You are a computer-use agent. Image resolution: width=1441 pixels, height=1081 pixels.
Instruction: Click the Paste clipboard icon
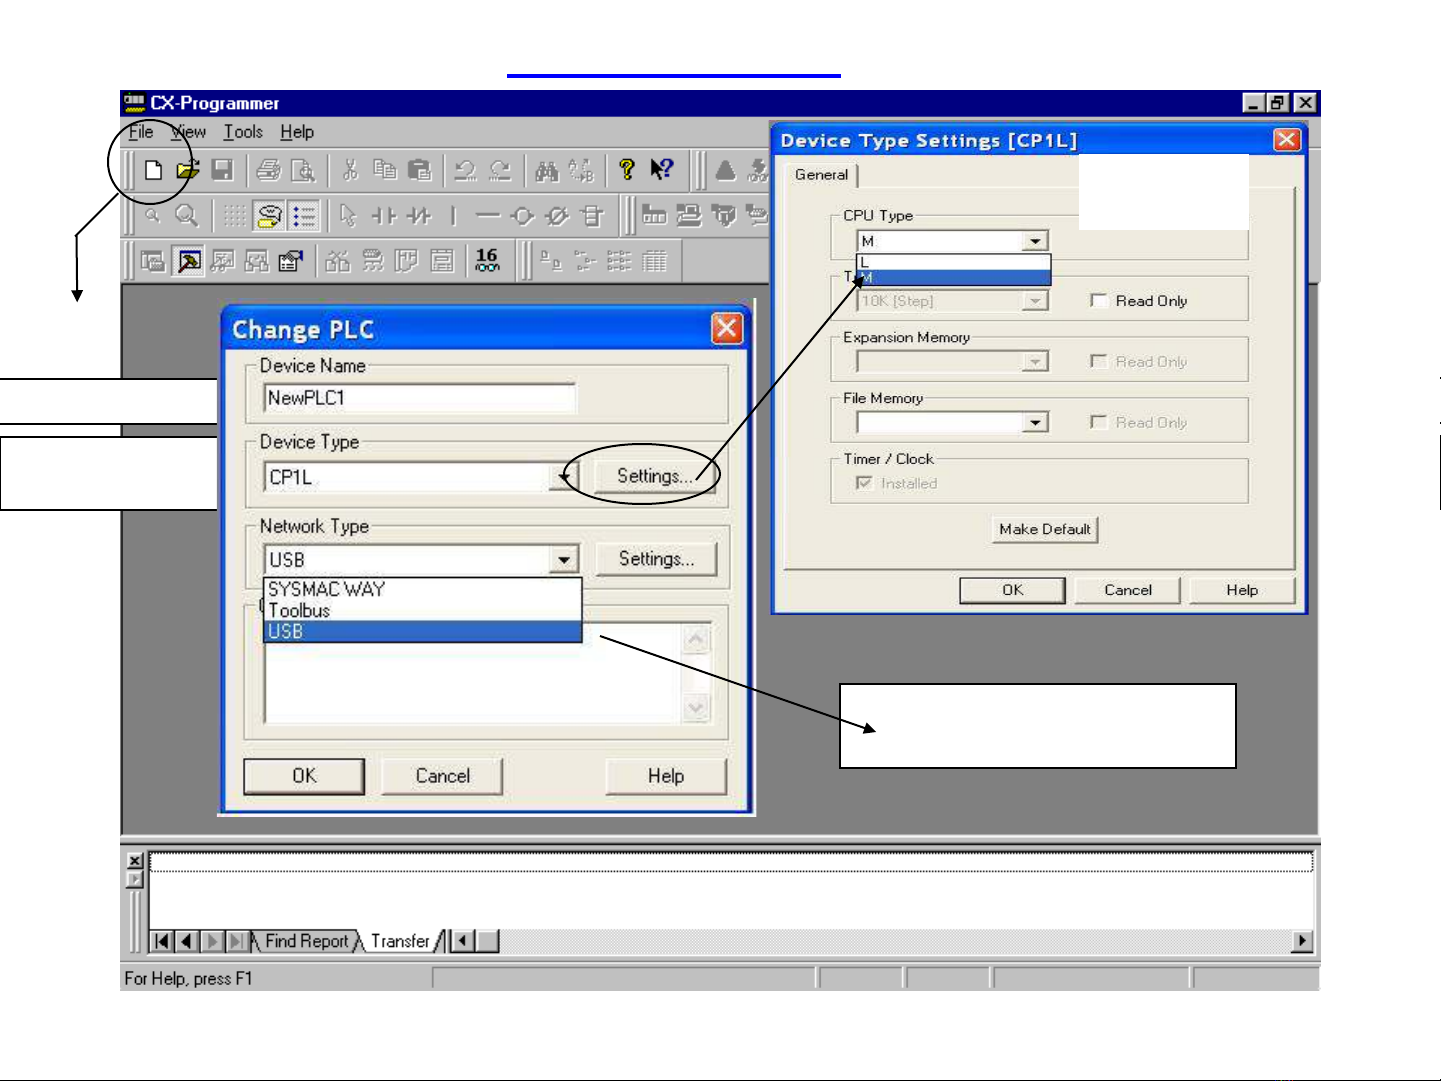pos(420,170)
